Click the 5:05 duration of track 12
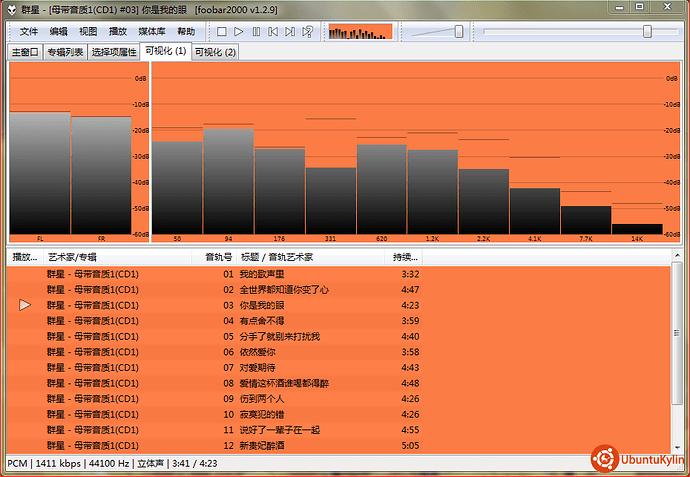This screenshot has height=477, width=690. point(410,445)
